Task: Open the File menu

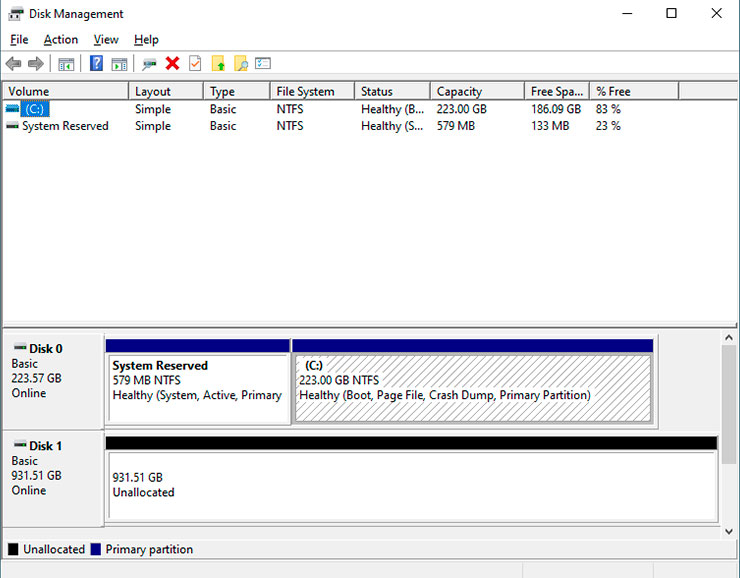Action: [x=19, y=40]
